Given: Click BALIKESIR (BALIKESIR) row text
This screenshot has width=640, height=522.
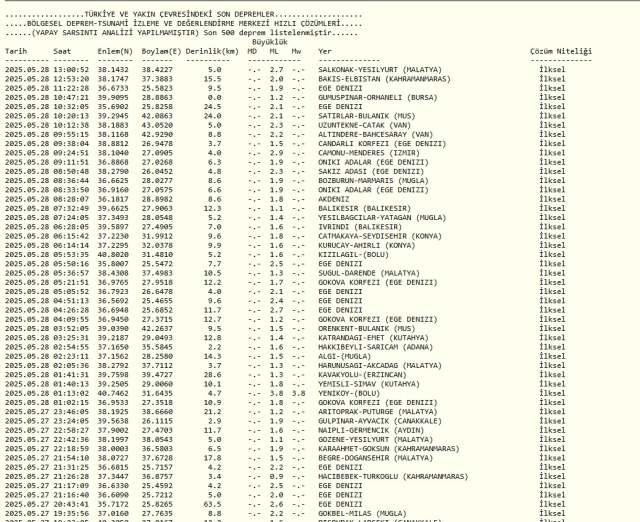Looking at the screenshot, I should point(364,209).
